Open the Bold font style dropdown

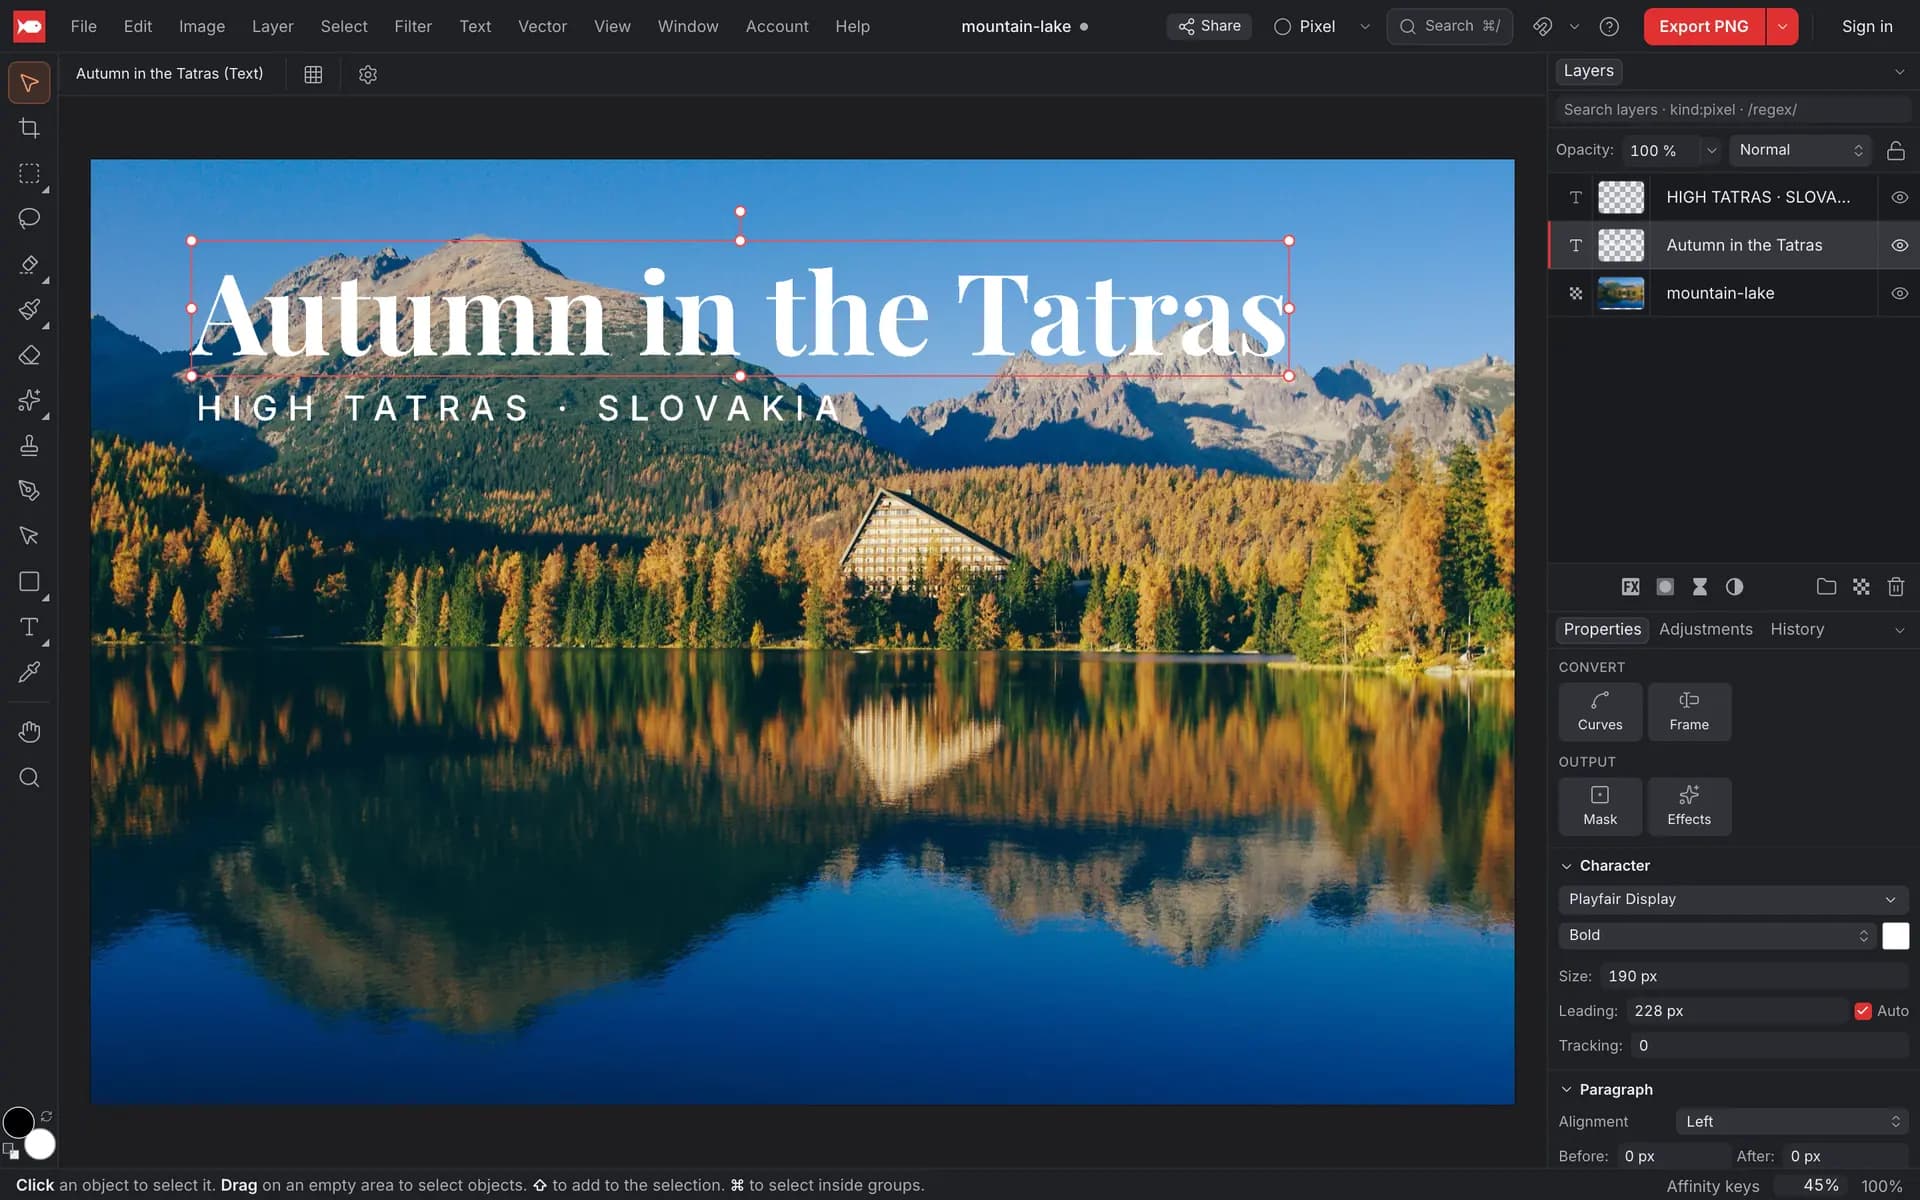(x=1717, y=935)
